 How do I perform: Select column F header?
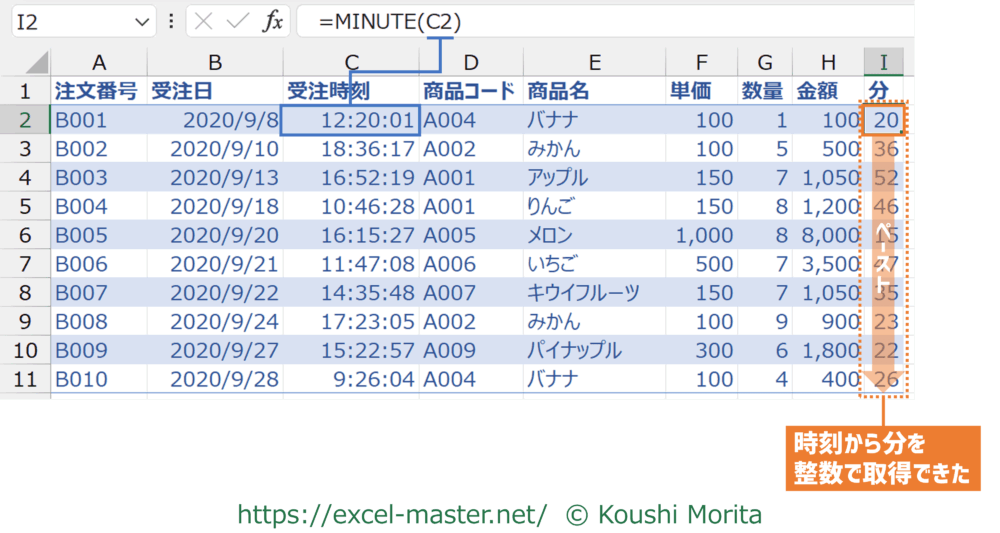point(702,63)
